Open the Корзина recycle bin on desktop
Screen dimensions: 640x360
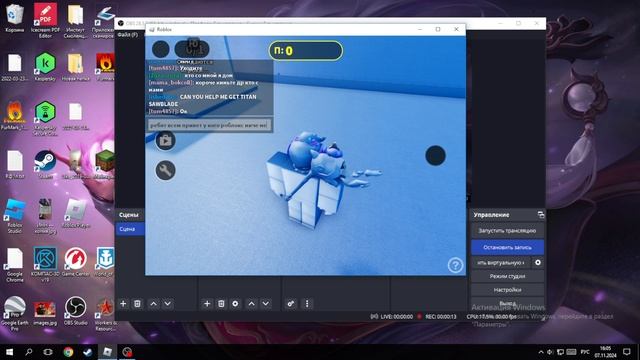pyautogui.click(x=15, y=18)
